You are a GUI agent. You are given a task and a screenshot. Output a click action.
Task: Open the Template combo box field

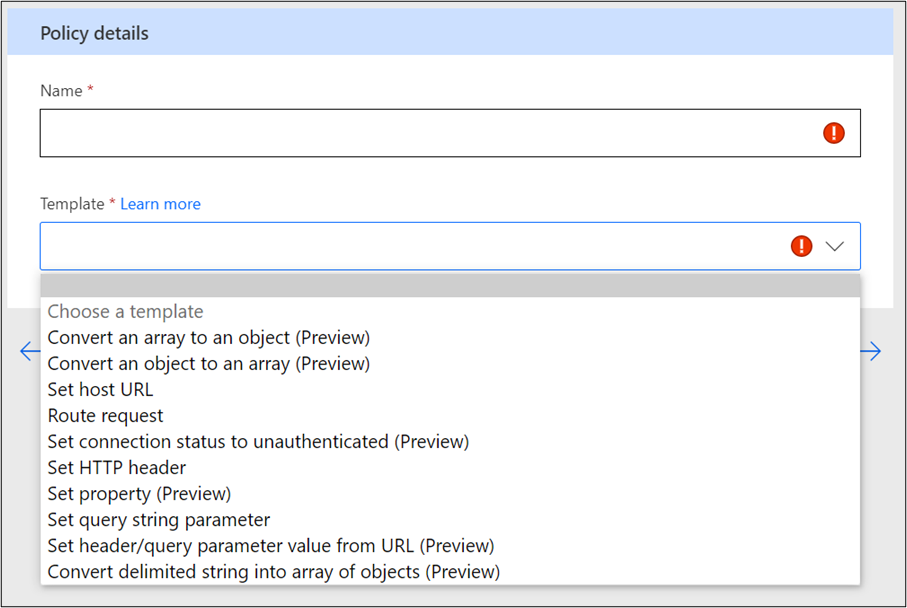[x=450, y=246]
